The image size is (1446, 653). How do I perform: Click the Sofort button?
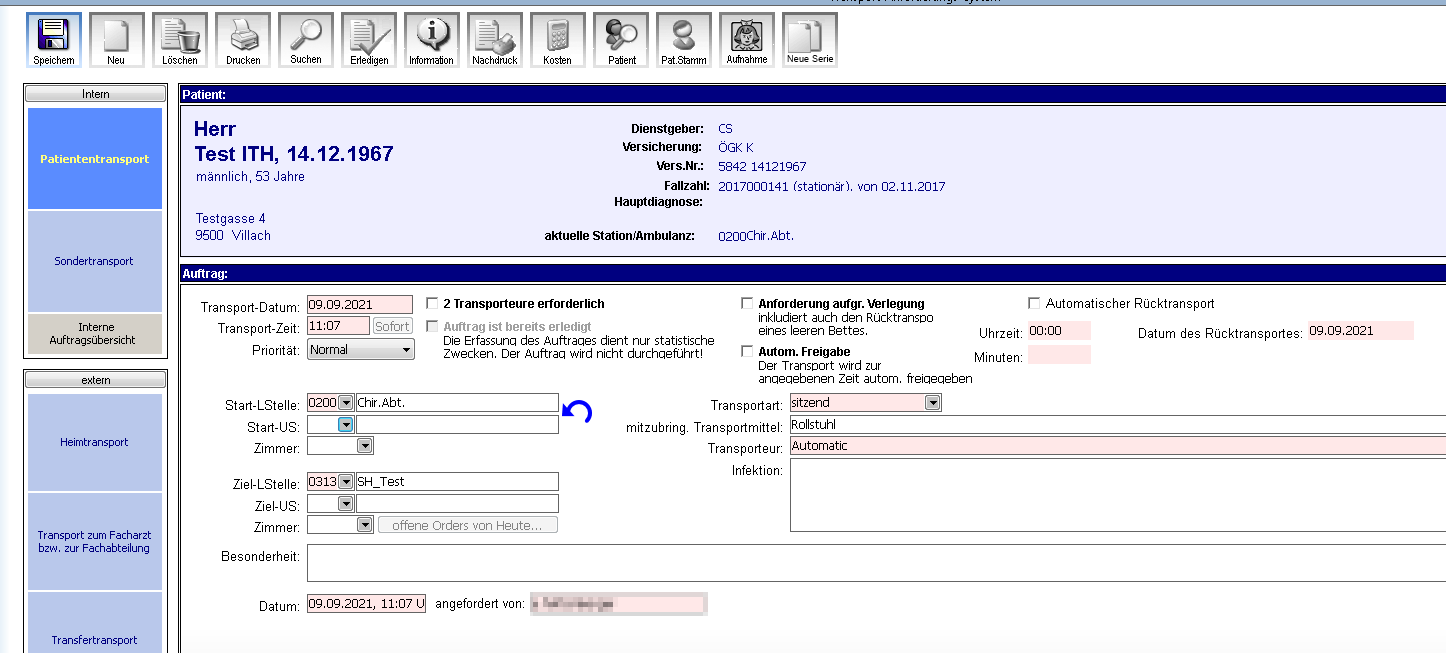393,326
